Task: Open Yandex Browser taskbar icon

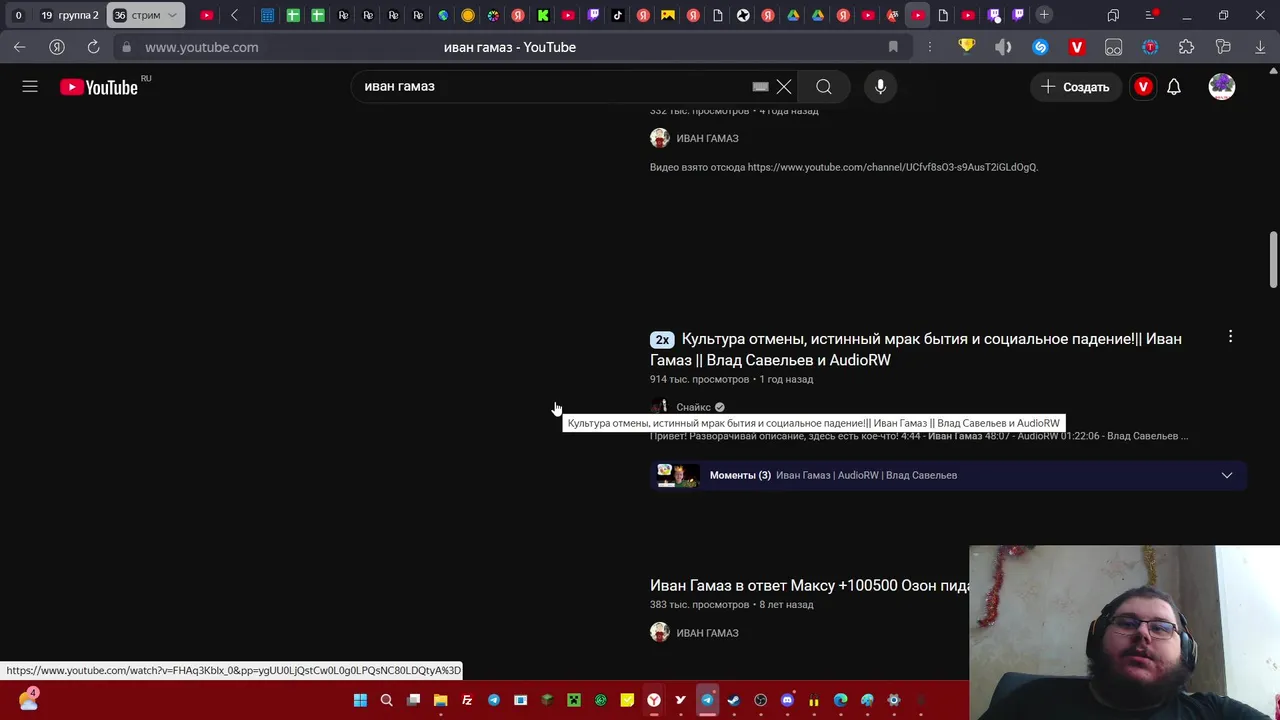Action: (654, 700)
